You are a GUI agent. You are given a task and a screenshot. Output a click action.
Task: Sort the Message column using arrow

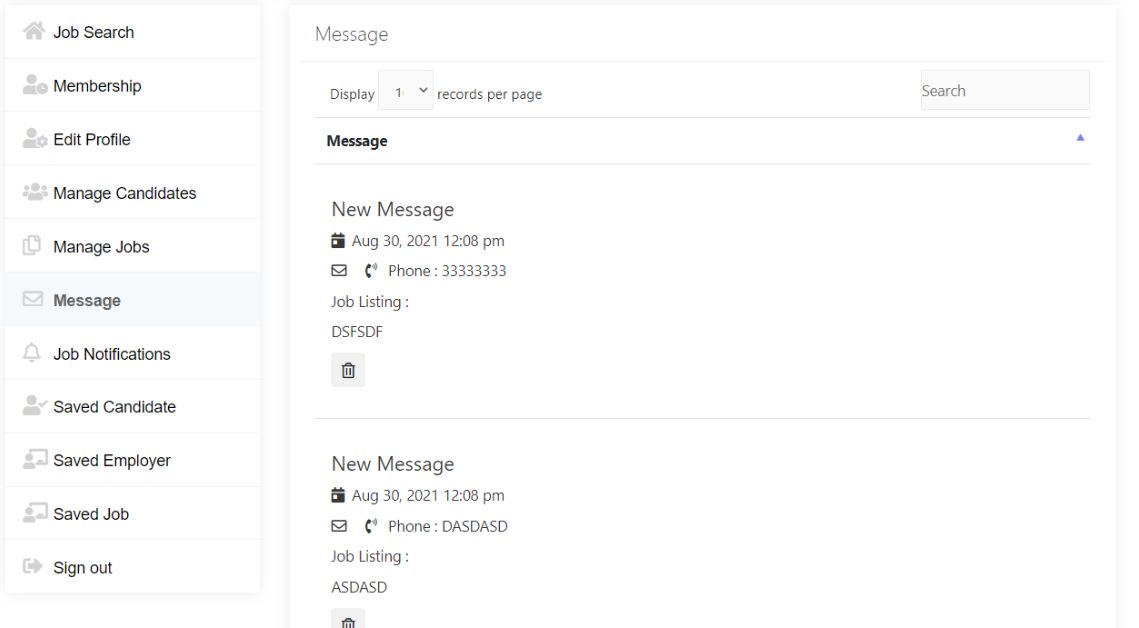pyautogui.click(x=1080, y=138)
